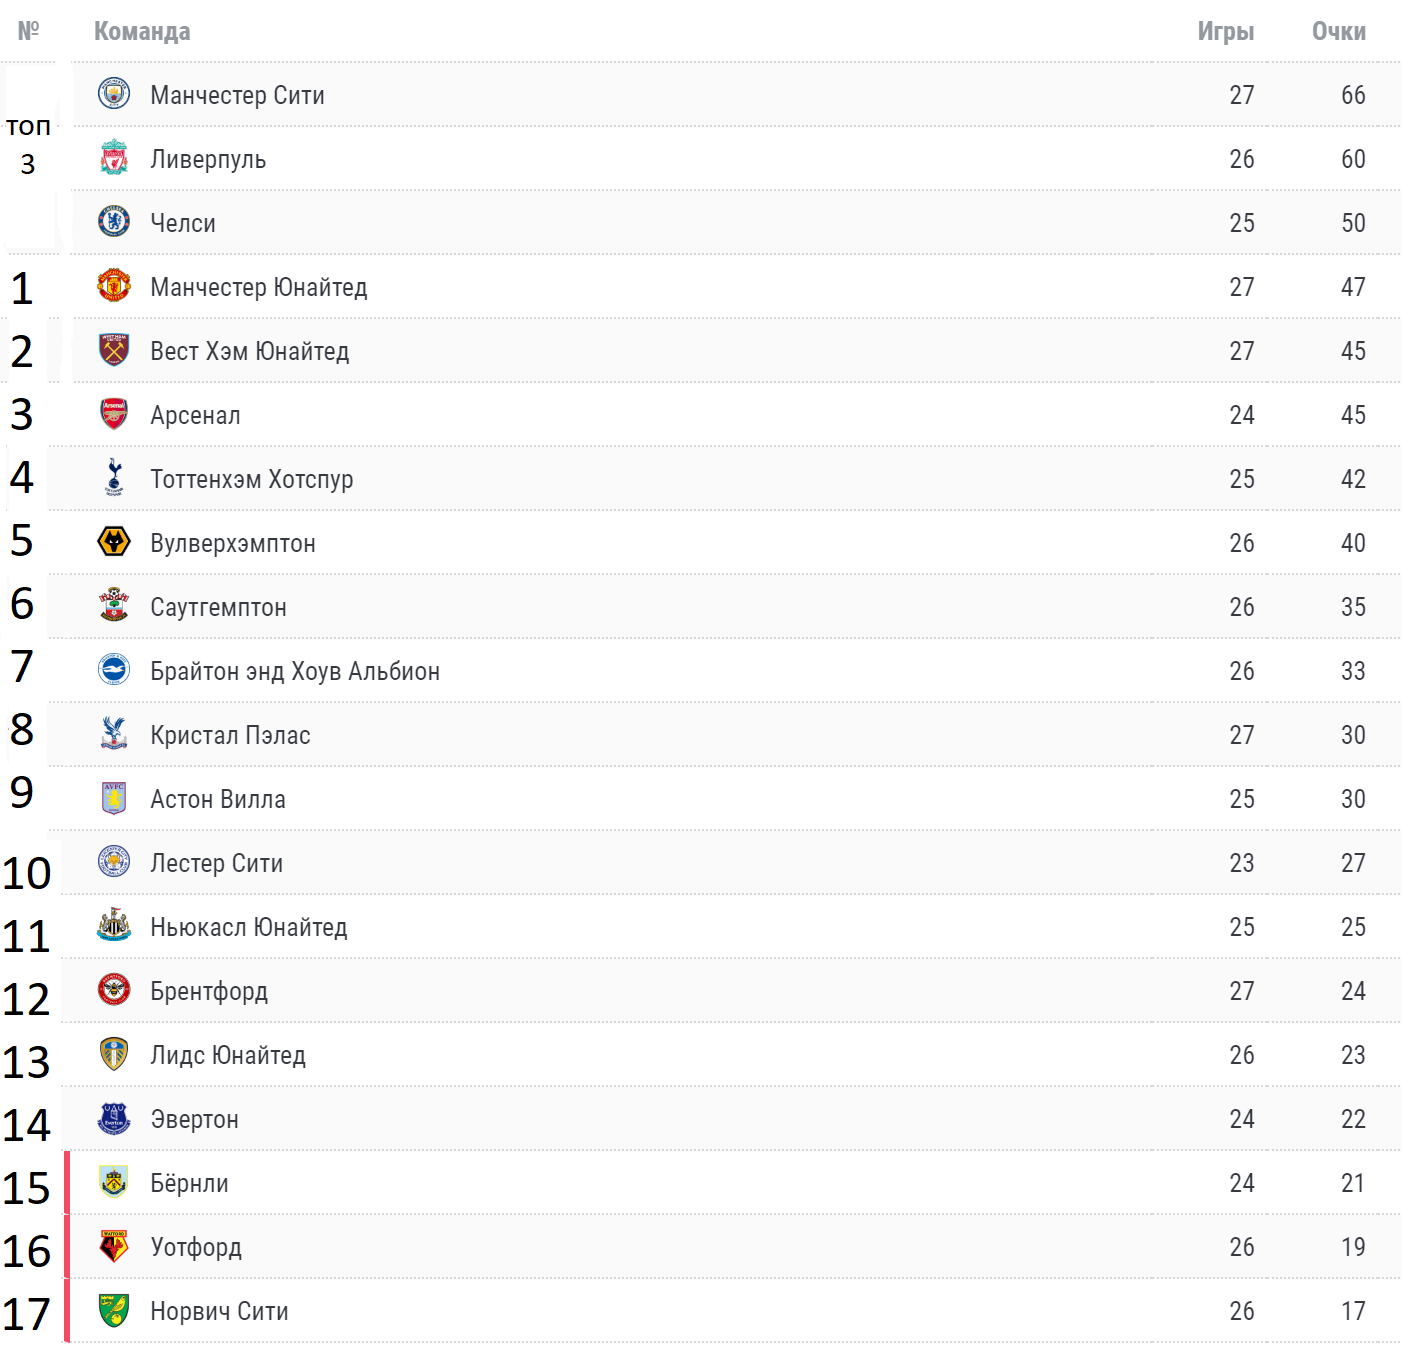Screen dimensions: 1402x1367
Task: Click the Liverpool club crest
Action: (x=114, y=158)
